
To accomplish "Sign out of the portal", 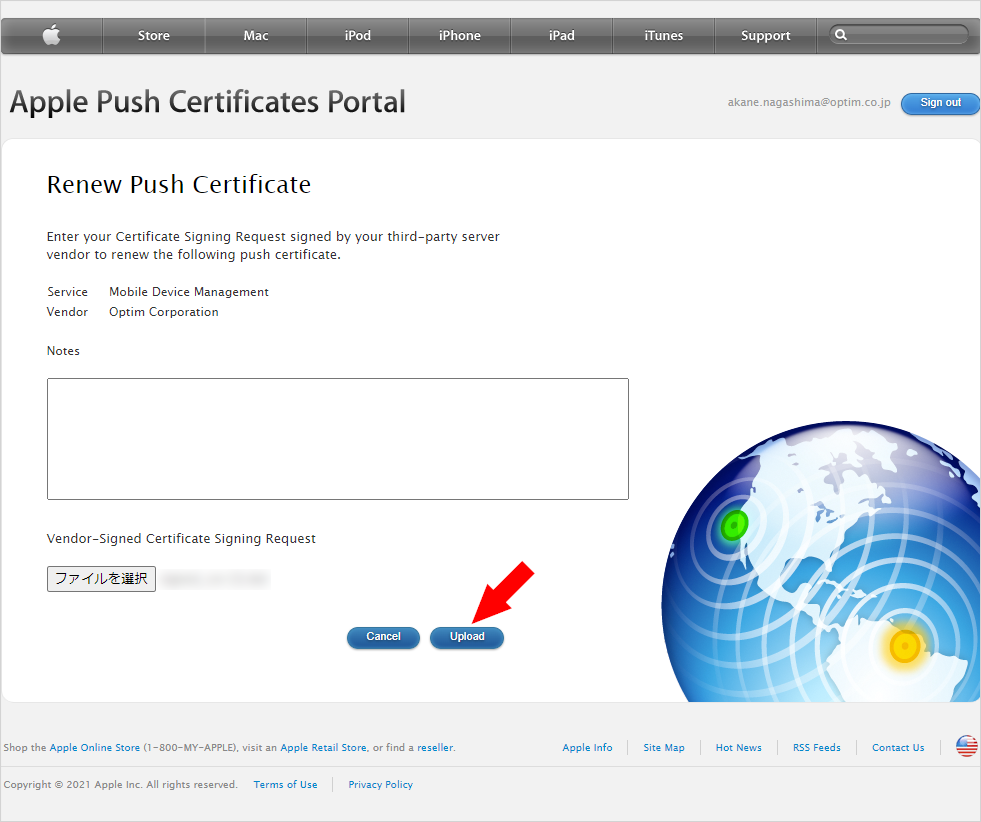I will pos(940,103).
